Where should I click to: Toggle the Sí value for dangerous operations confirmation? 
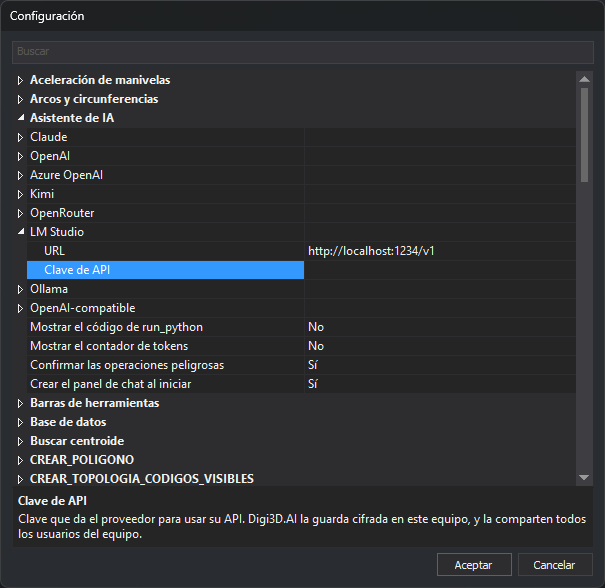point(440,365)
